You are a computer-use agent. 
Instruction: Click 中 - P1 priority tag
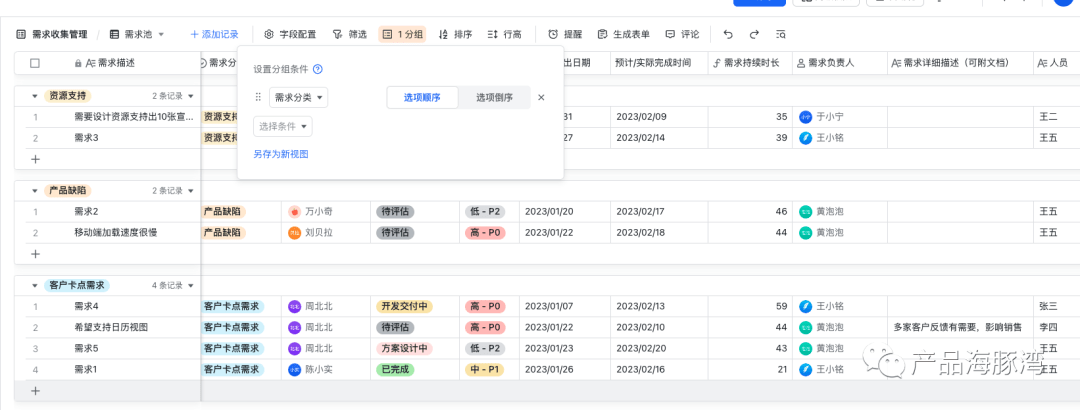(x=485, y=369)
